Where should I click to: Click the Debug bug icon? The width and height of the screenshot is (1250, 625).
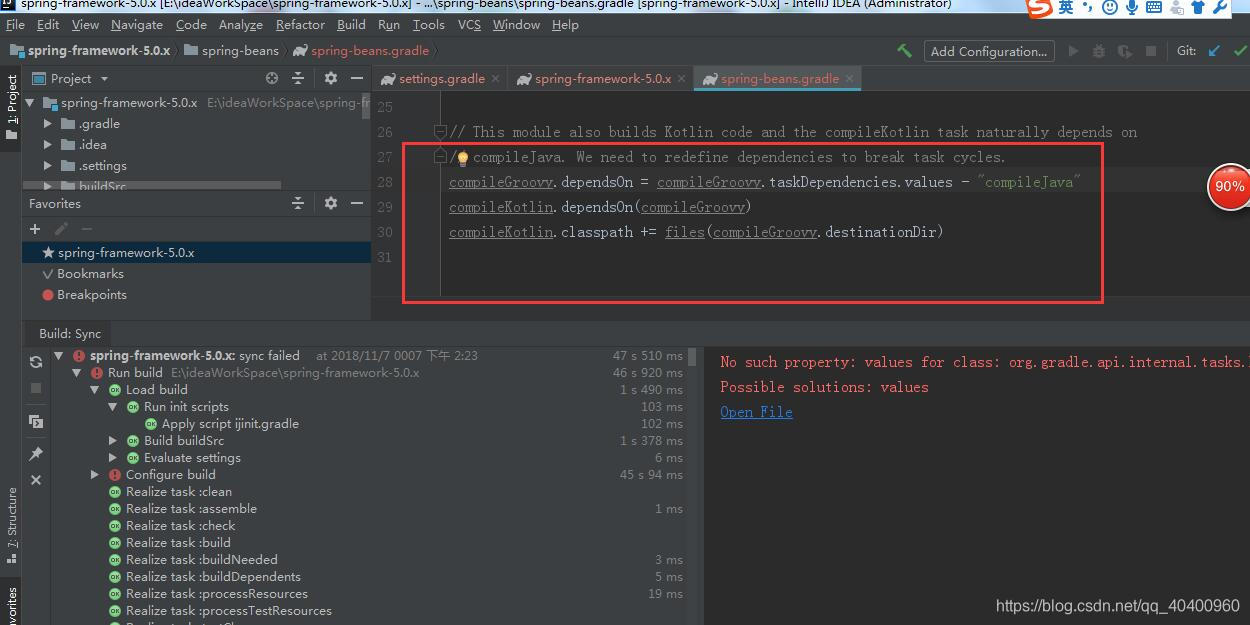tap(1099, 51)
